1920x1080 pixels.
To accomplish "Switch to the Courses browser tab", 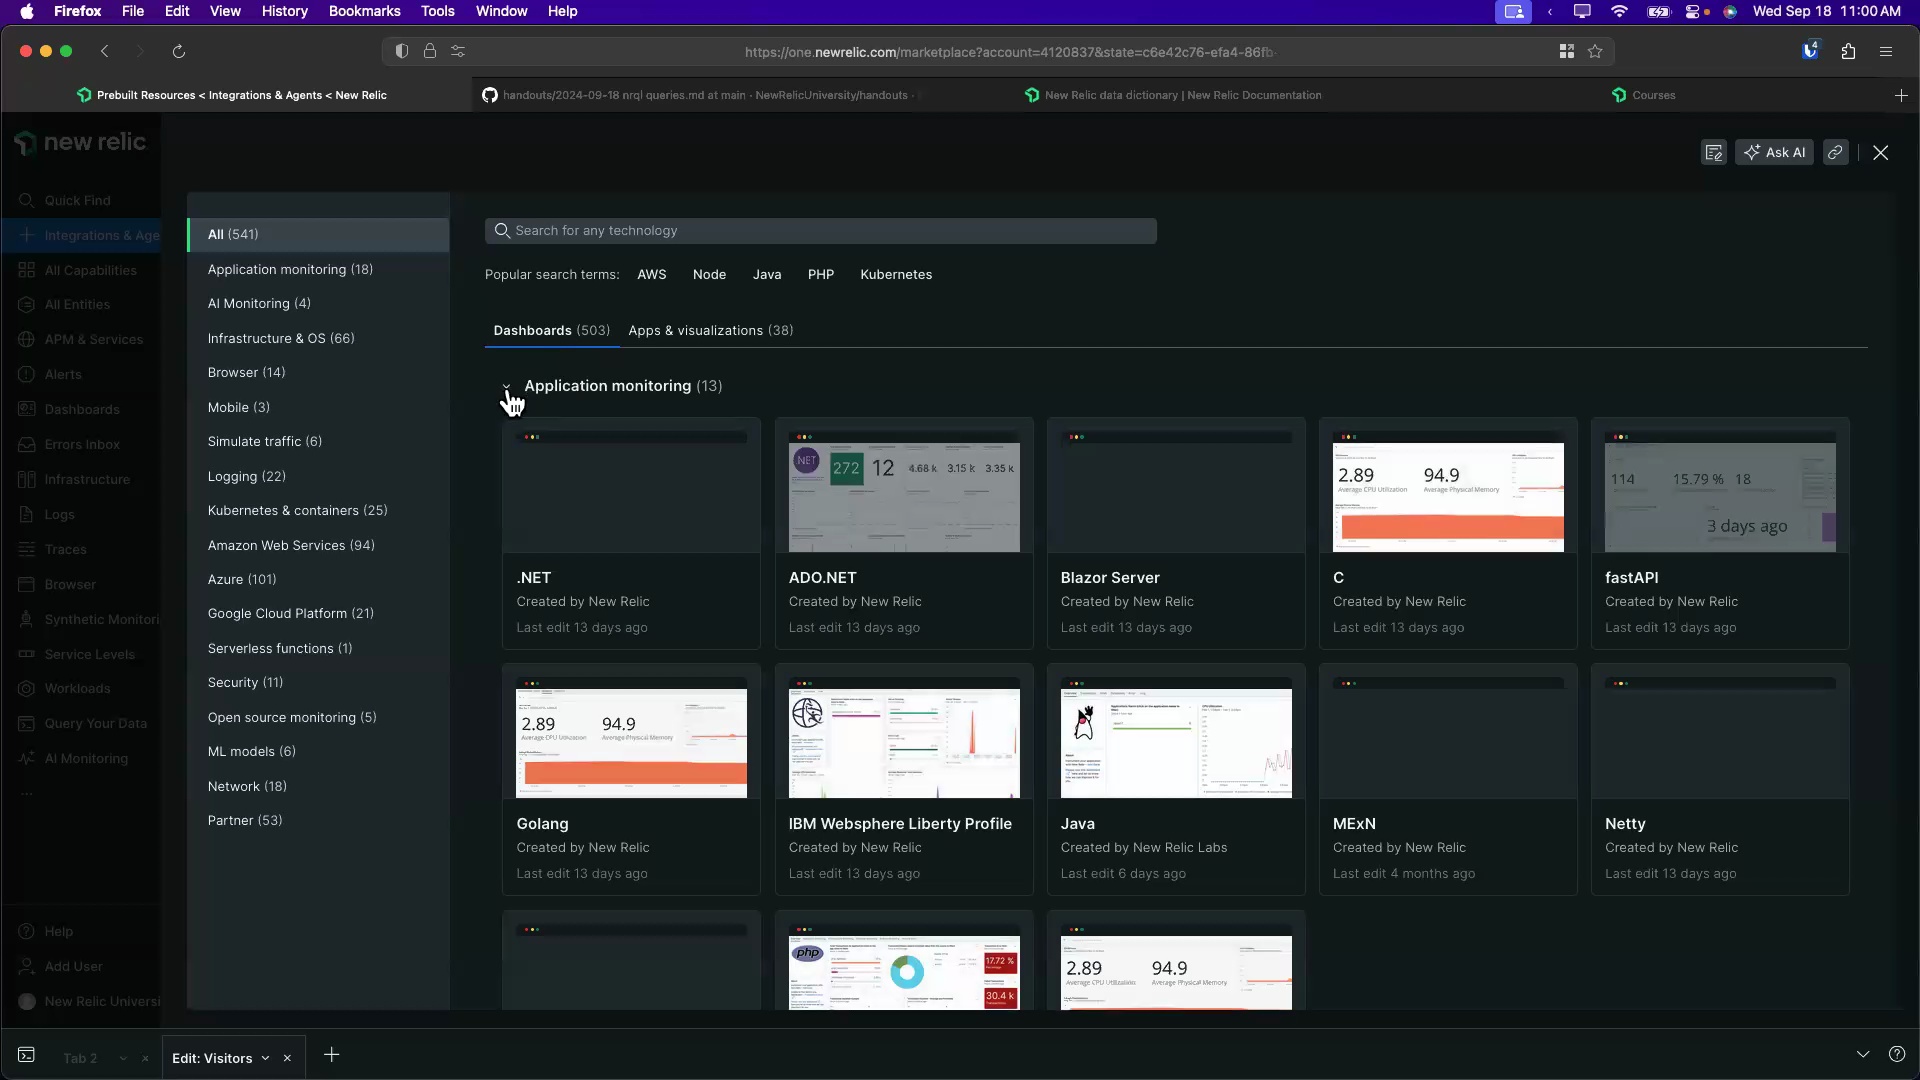I will point(1643,96).
